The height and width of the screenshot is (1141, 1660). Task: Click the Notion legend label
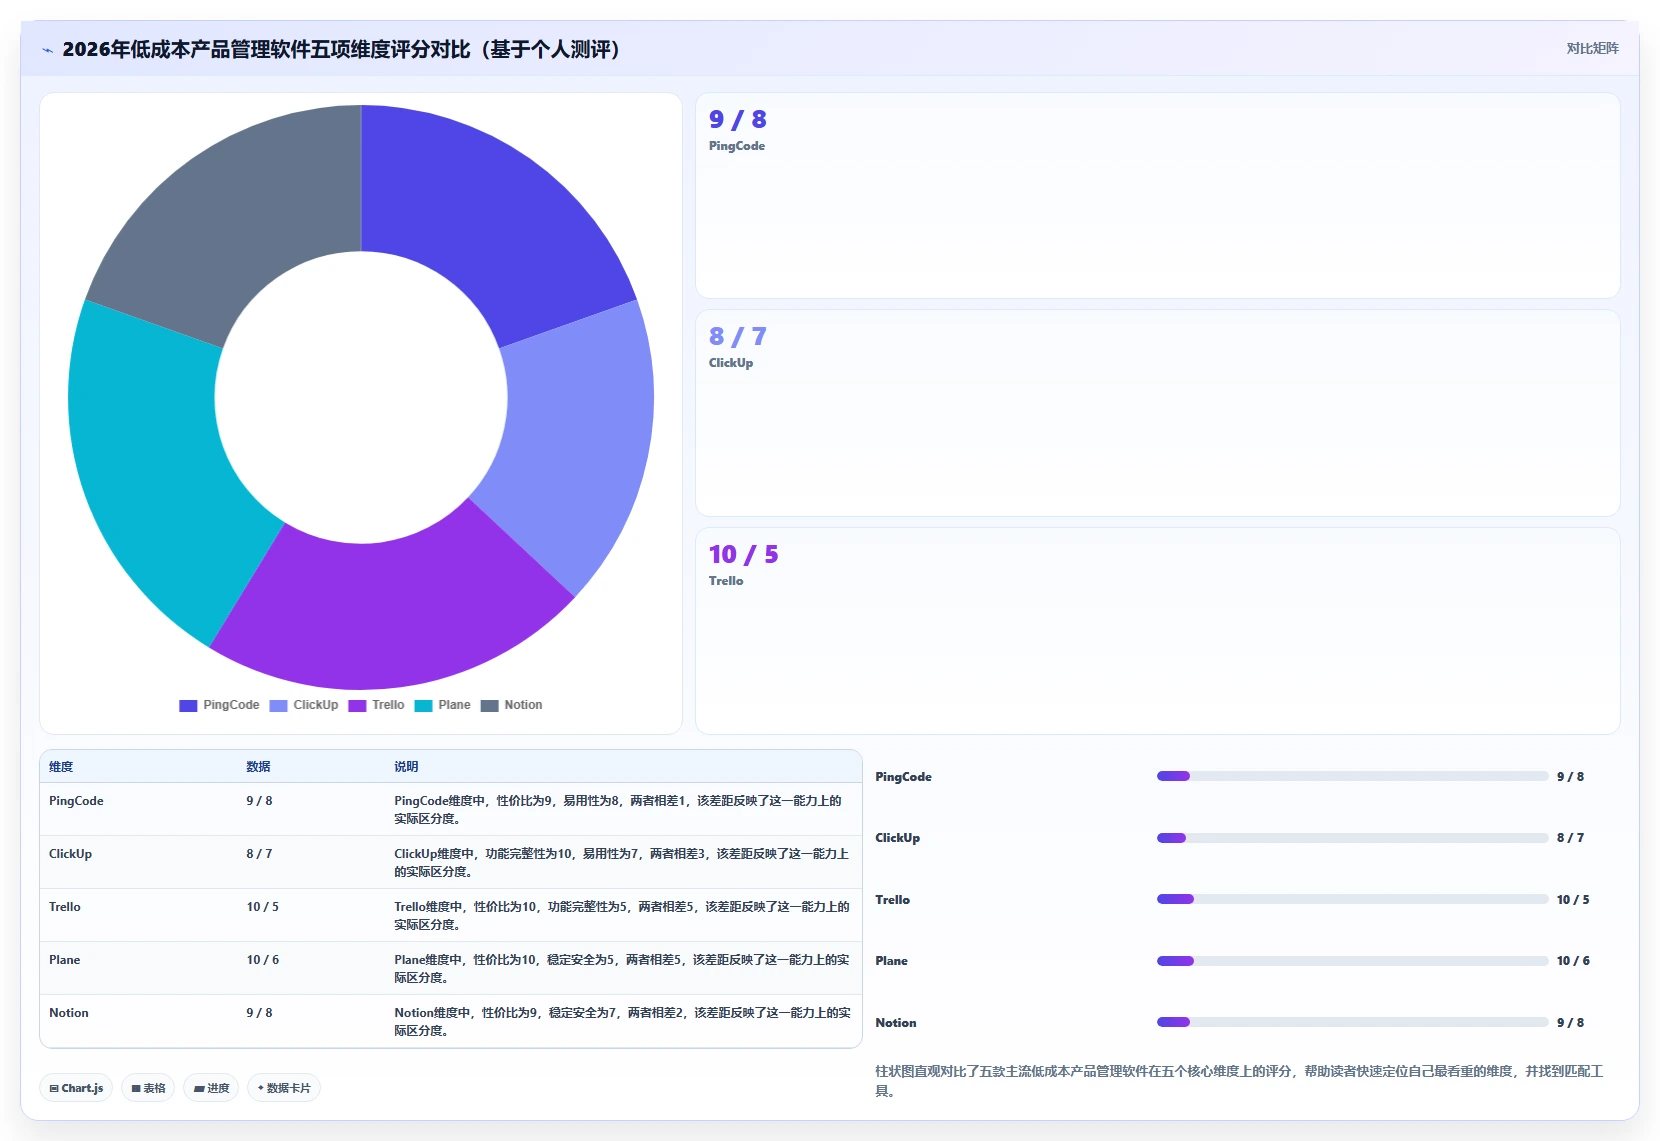(x=523, y=705)
